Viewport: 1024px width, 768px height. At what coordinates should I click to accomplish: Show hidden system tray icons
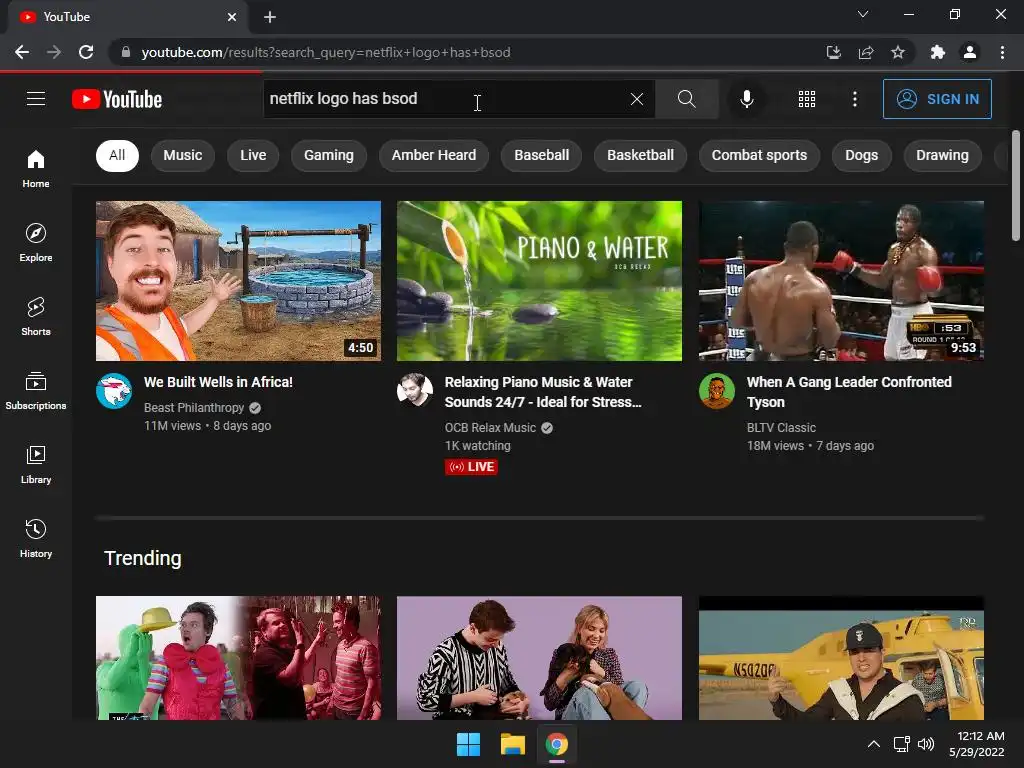click(x=874, y=744)
